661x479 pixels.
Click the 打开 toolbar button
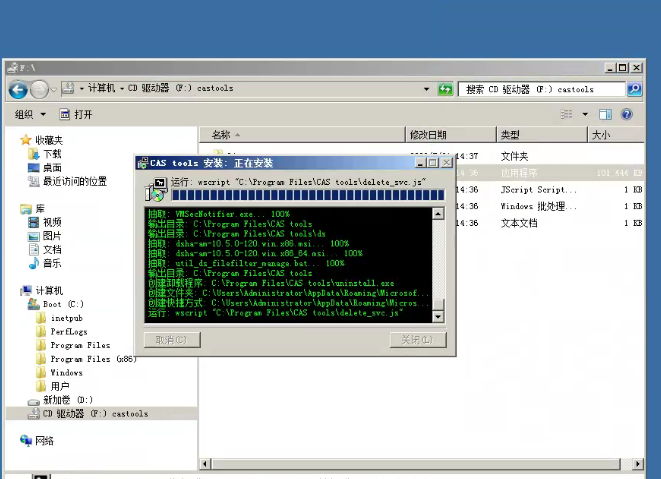(x=76, y=114)
